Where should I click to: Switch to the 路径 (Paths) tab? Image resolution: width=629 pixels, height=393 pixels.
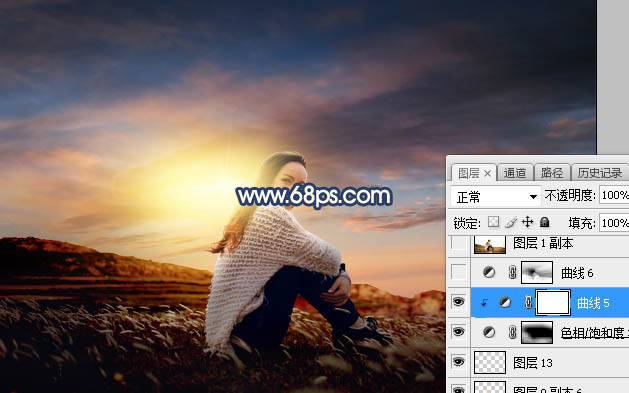coord(552,173)
